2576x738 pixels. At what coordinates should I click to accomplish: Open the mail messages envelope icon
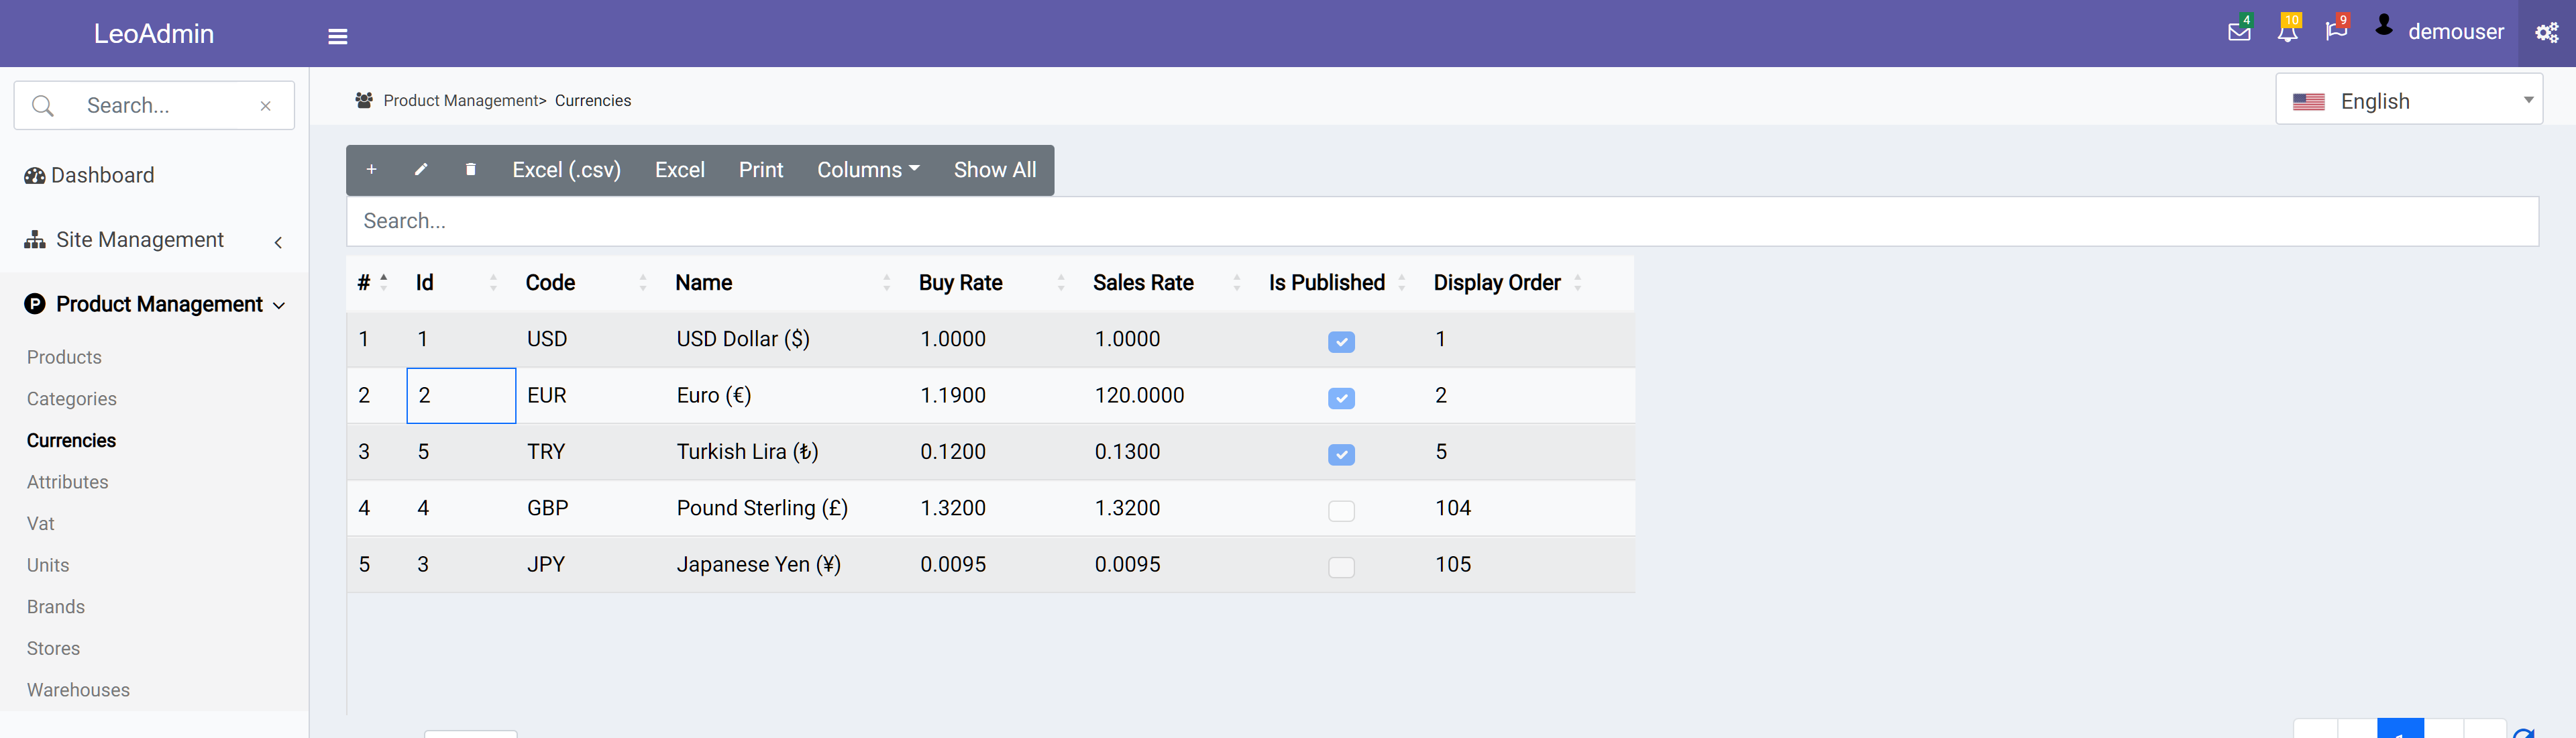point(2239,32)
